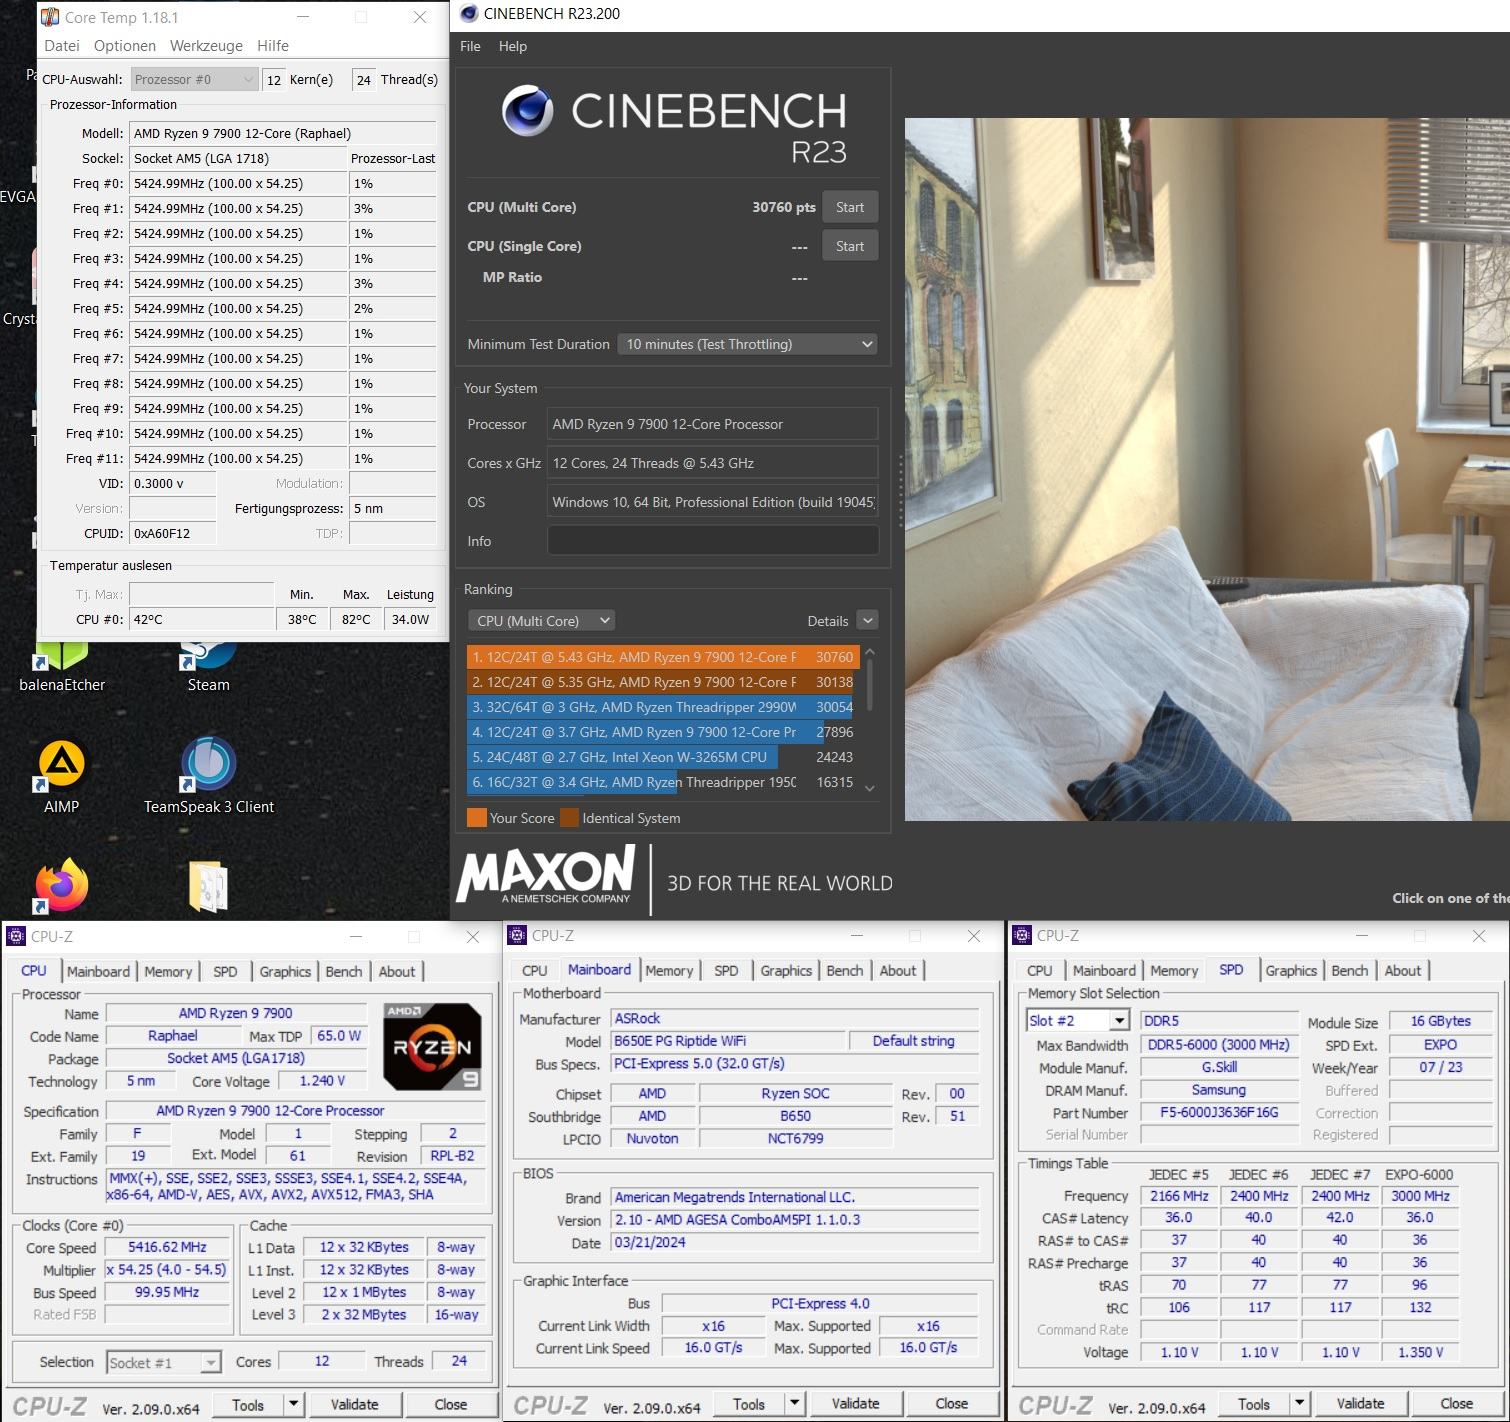Image resolution: width=1510 pixels, height=1422 pixels.
Task: Click the Core Temp Modell field AMD Ryzen 9 7900
Action: tap(283, 133)
